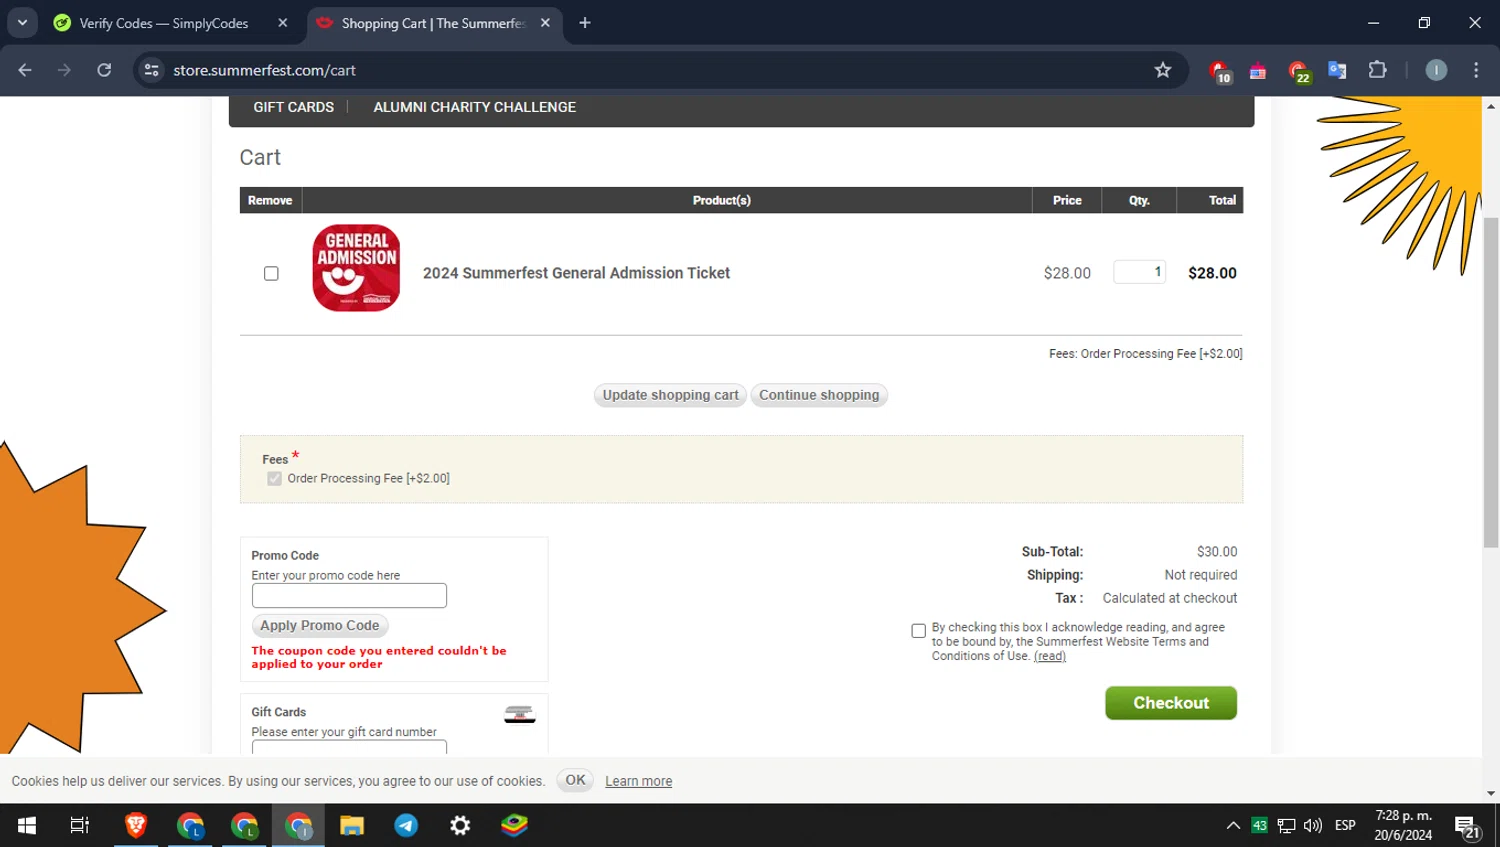
Task: Select the Shopping Cart Summerfest tab
Action: pos(432,23)
